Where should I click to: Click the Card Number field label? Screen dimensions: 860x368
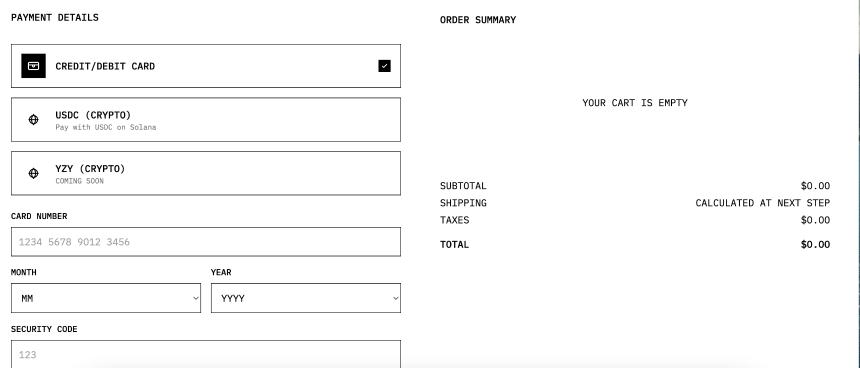[x=39, y=216]
